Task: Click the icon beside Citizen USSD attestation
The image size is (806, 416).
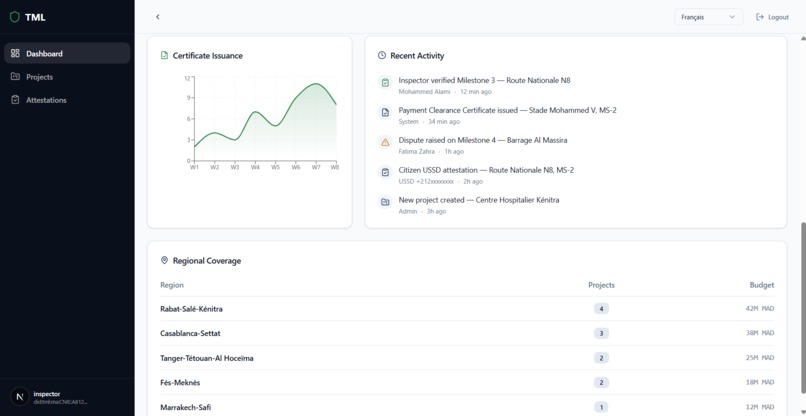Action: point(385,172)
